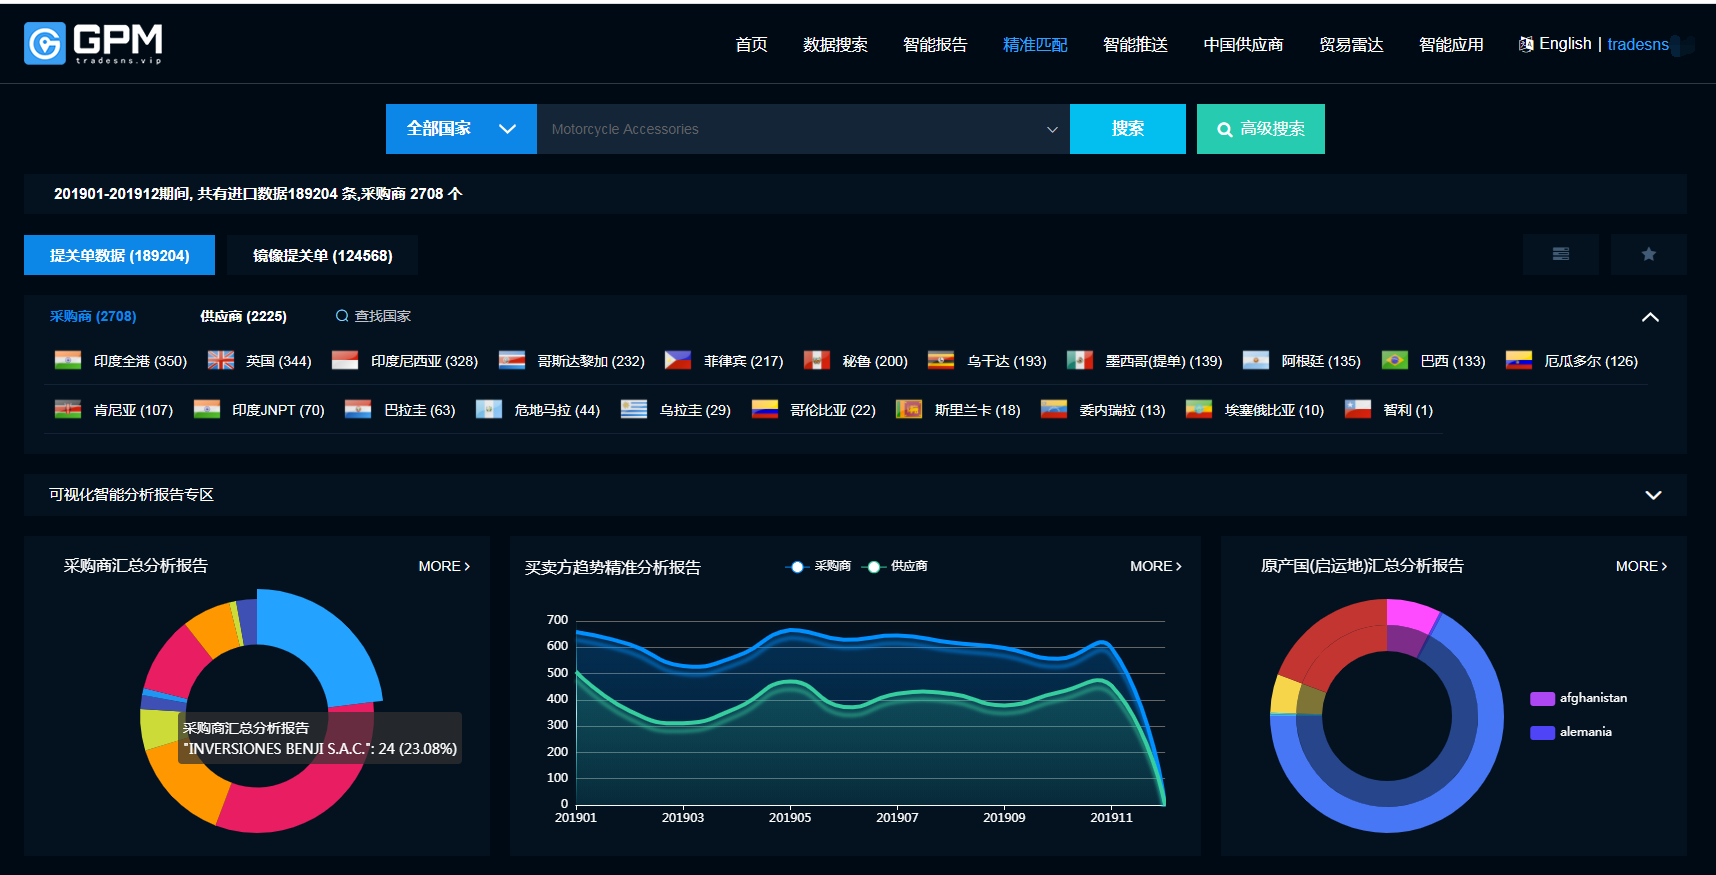Select the UK flag for 英国 (344)

221,360
